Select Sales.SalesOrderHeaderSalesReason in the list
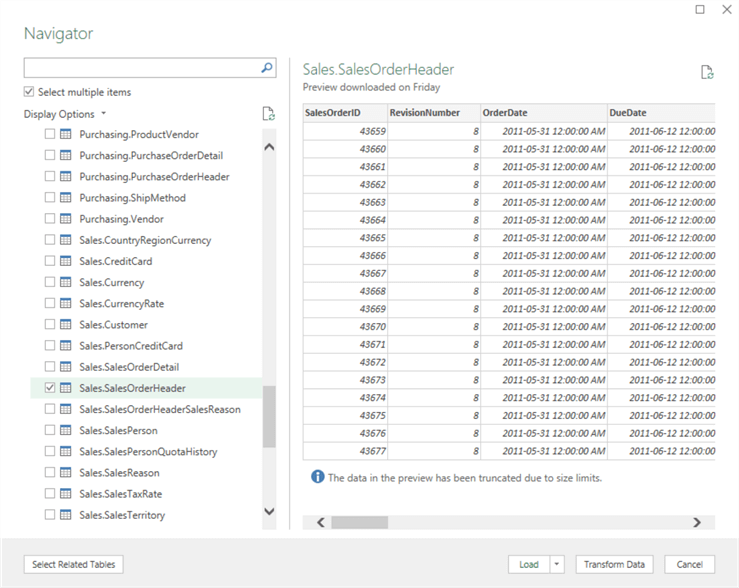 tap(159, 409)
